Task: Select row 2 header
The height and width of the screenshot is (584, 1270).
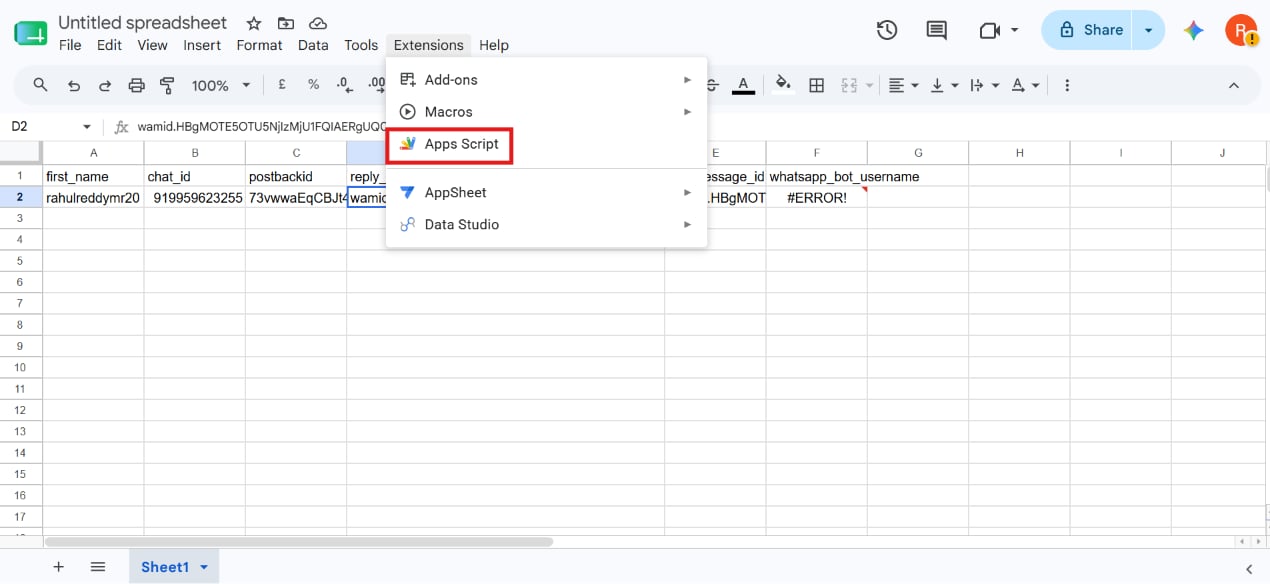Action: pyautogui.click(x=21, y=198)
